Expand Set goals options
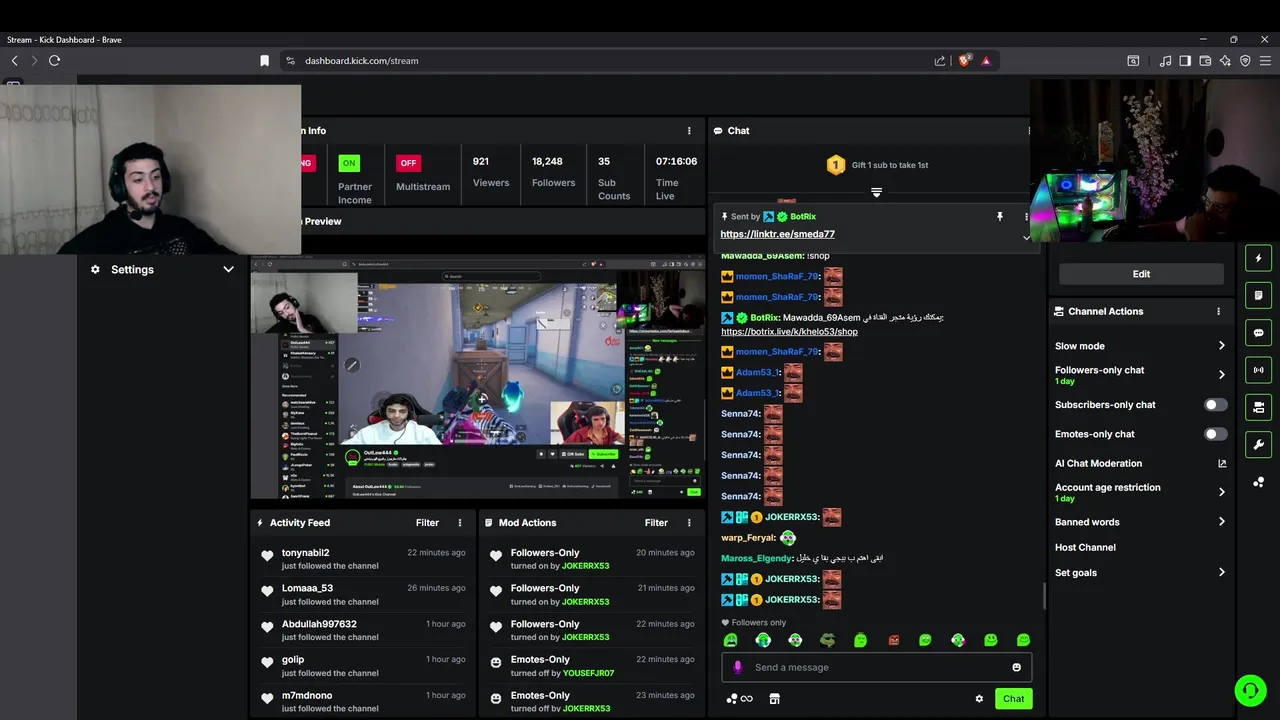This screenshot has width=1280, height=720. coord(1221,573)
